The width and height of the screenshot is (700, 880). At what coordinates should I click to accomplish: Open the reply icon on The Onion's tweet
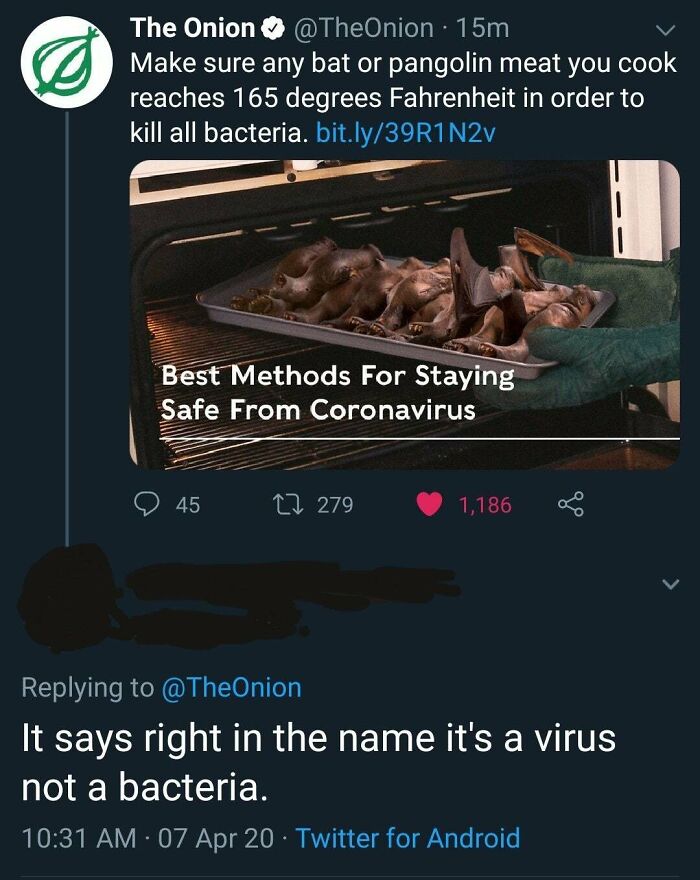pyautogui.click(x=146, y=506)
